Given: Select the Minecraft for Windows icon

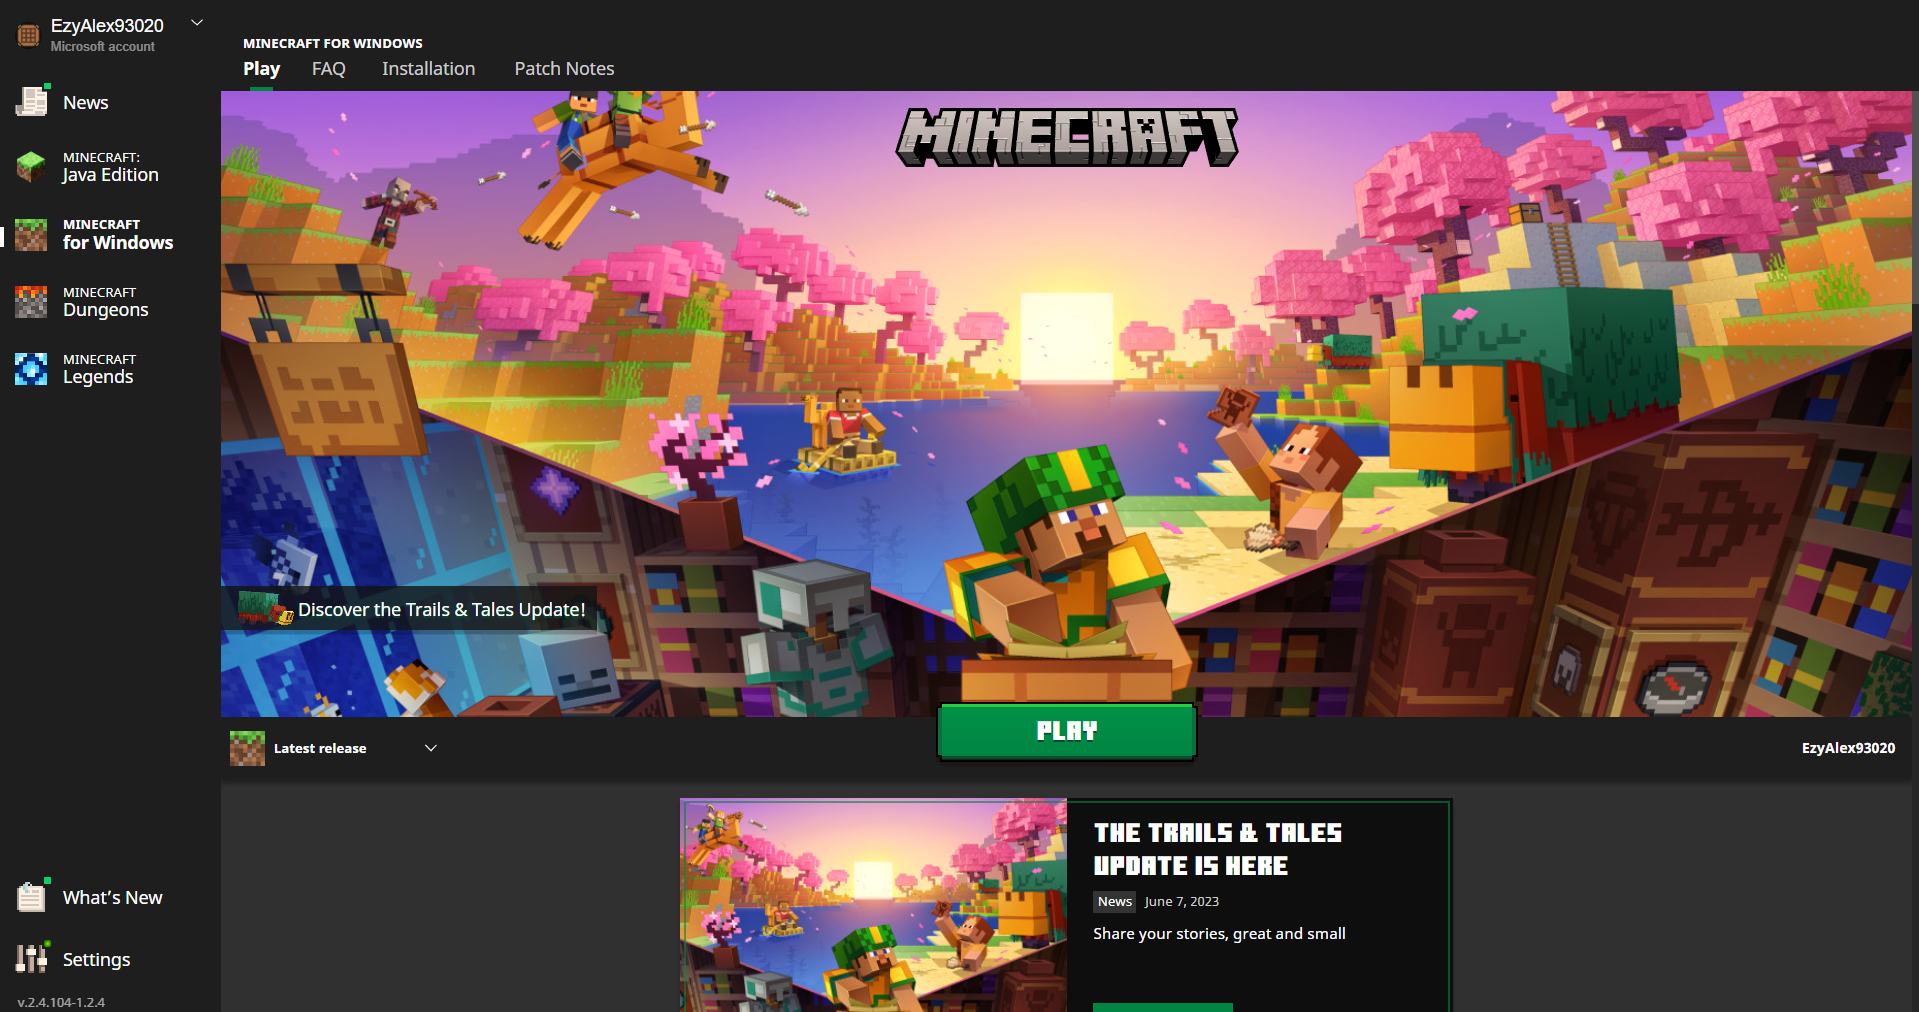Looking at the screenshot, I should click(31, 234).
